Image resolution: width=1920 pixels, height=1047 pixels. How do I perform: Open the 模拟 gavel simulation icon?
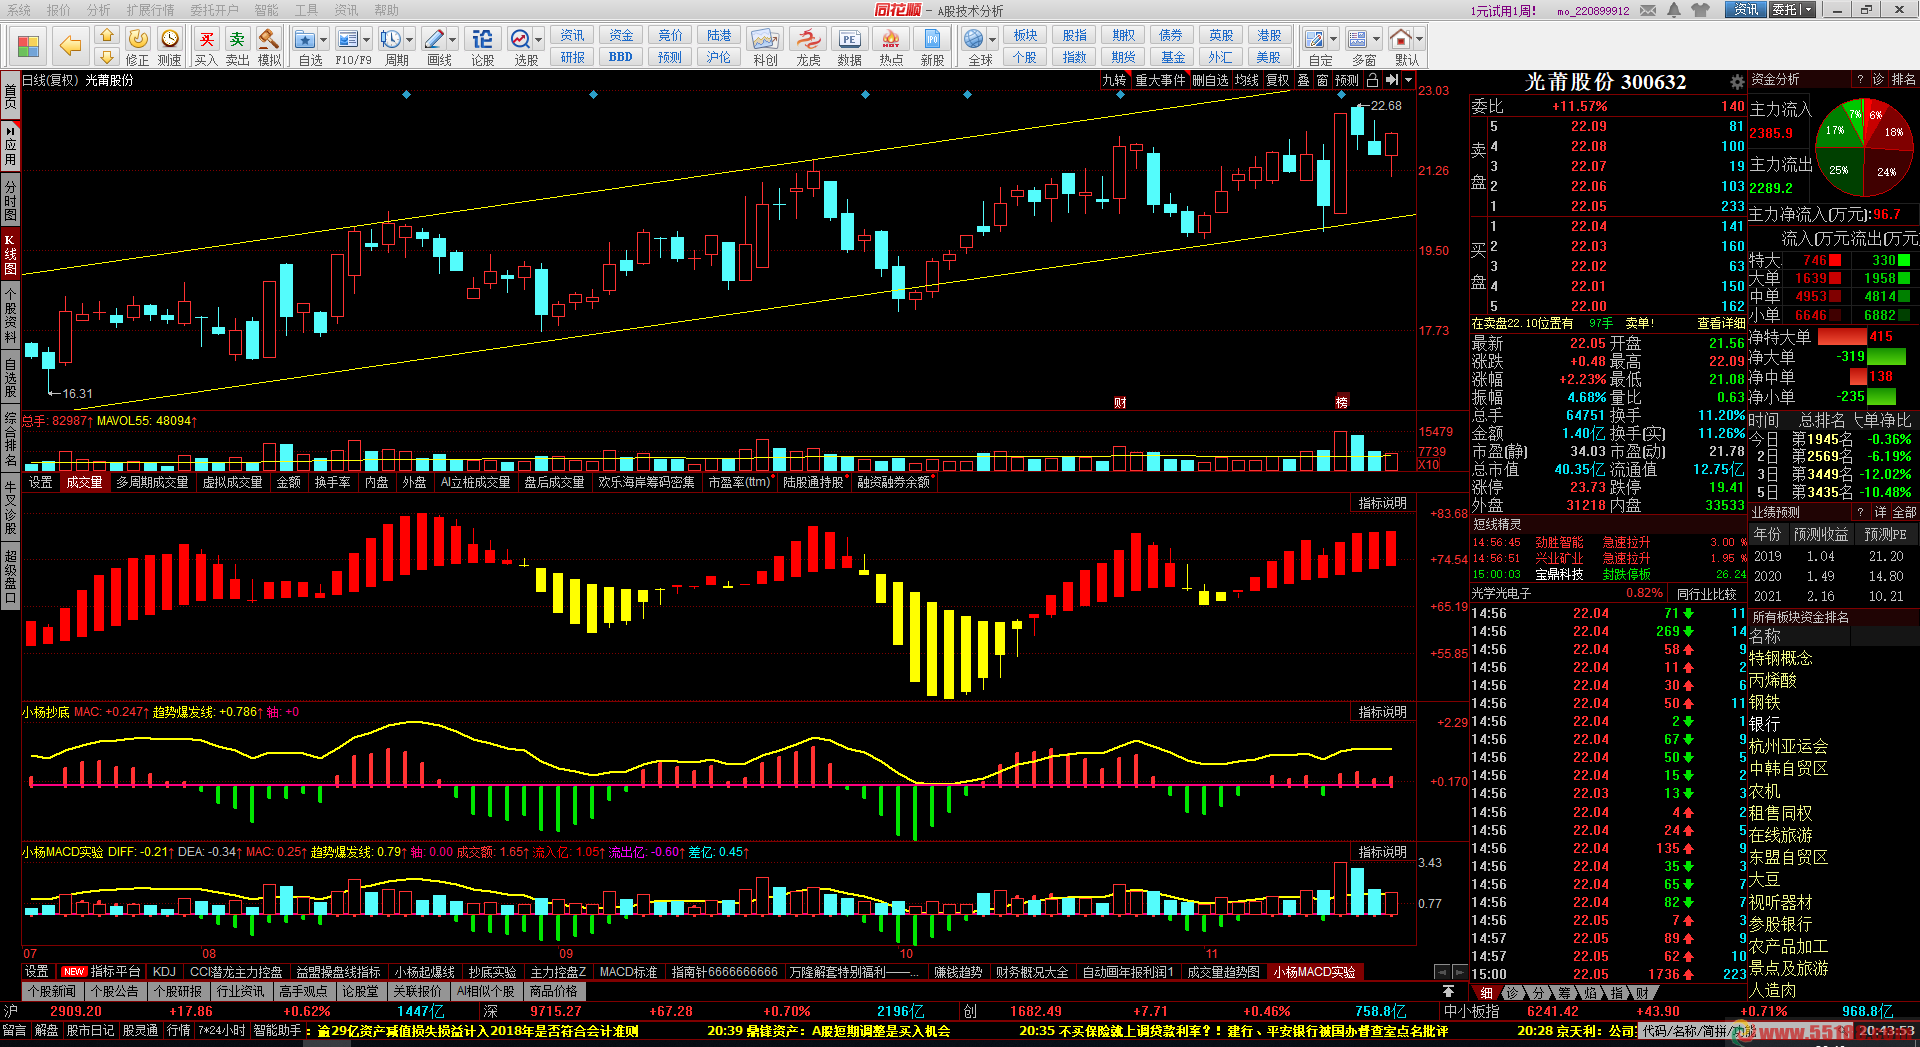pyautogui.click(x=269, y=39)
